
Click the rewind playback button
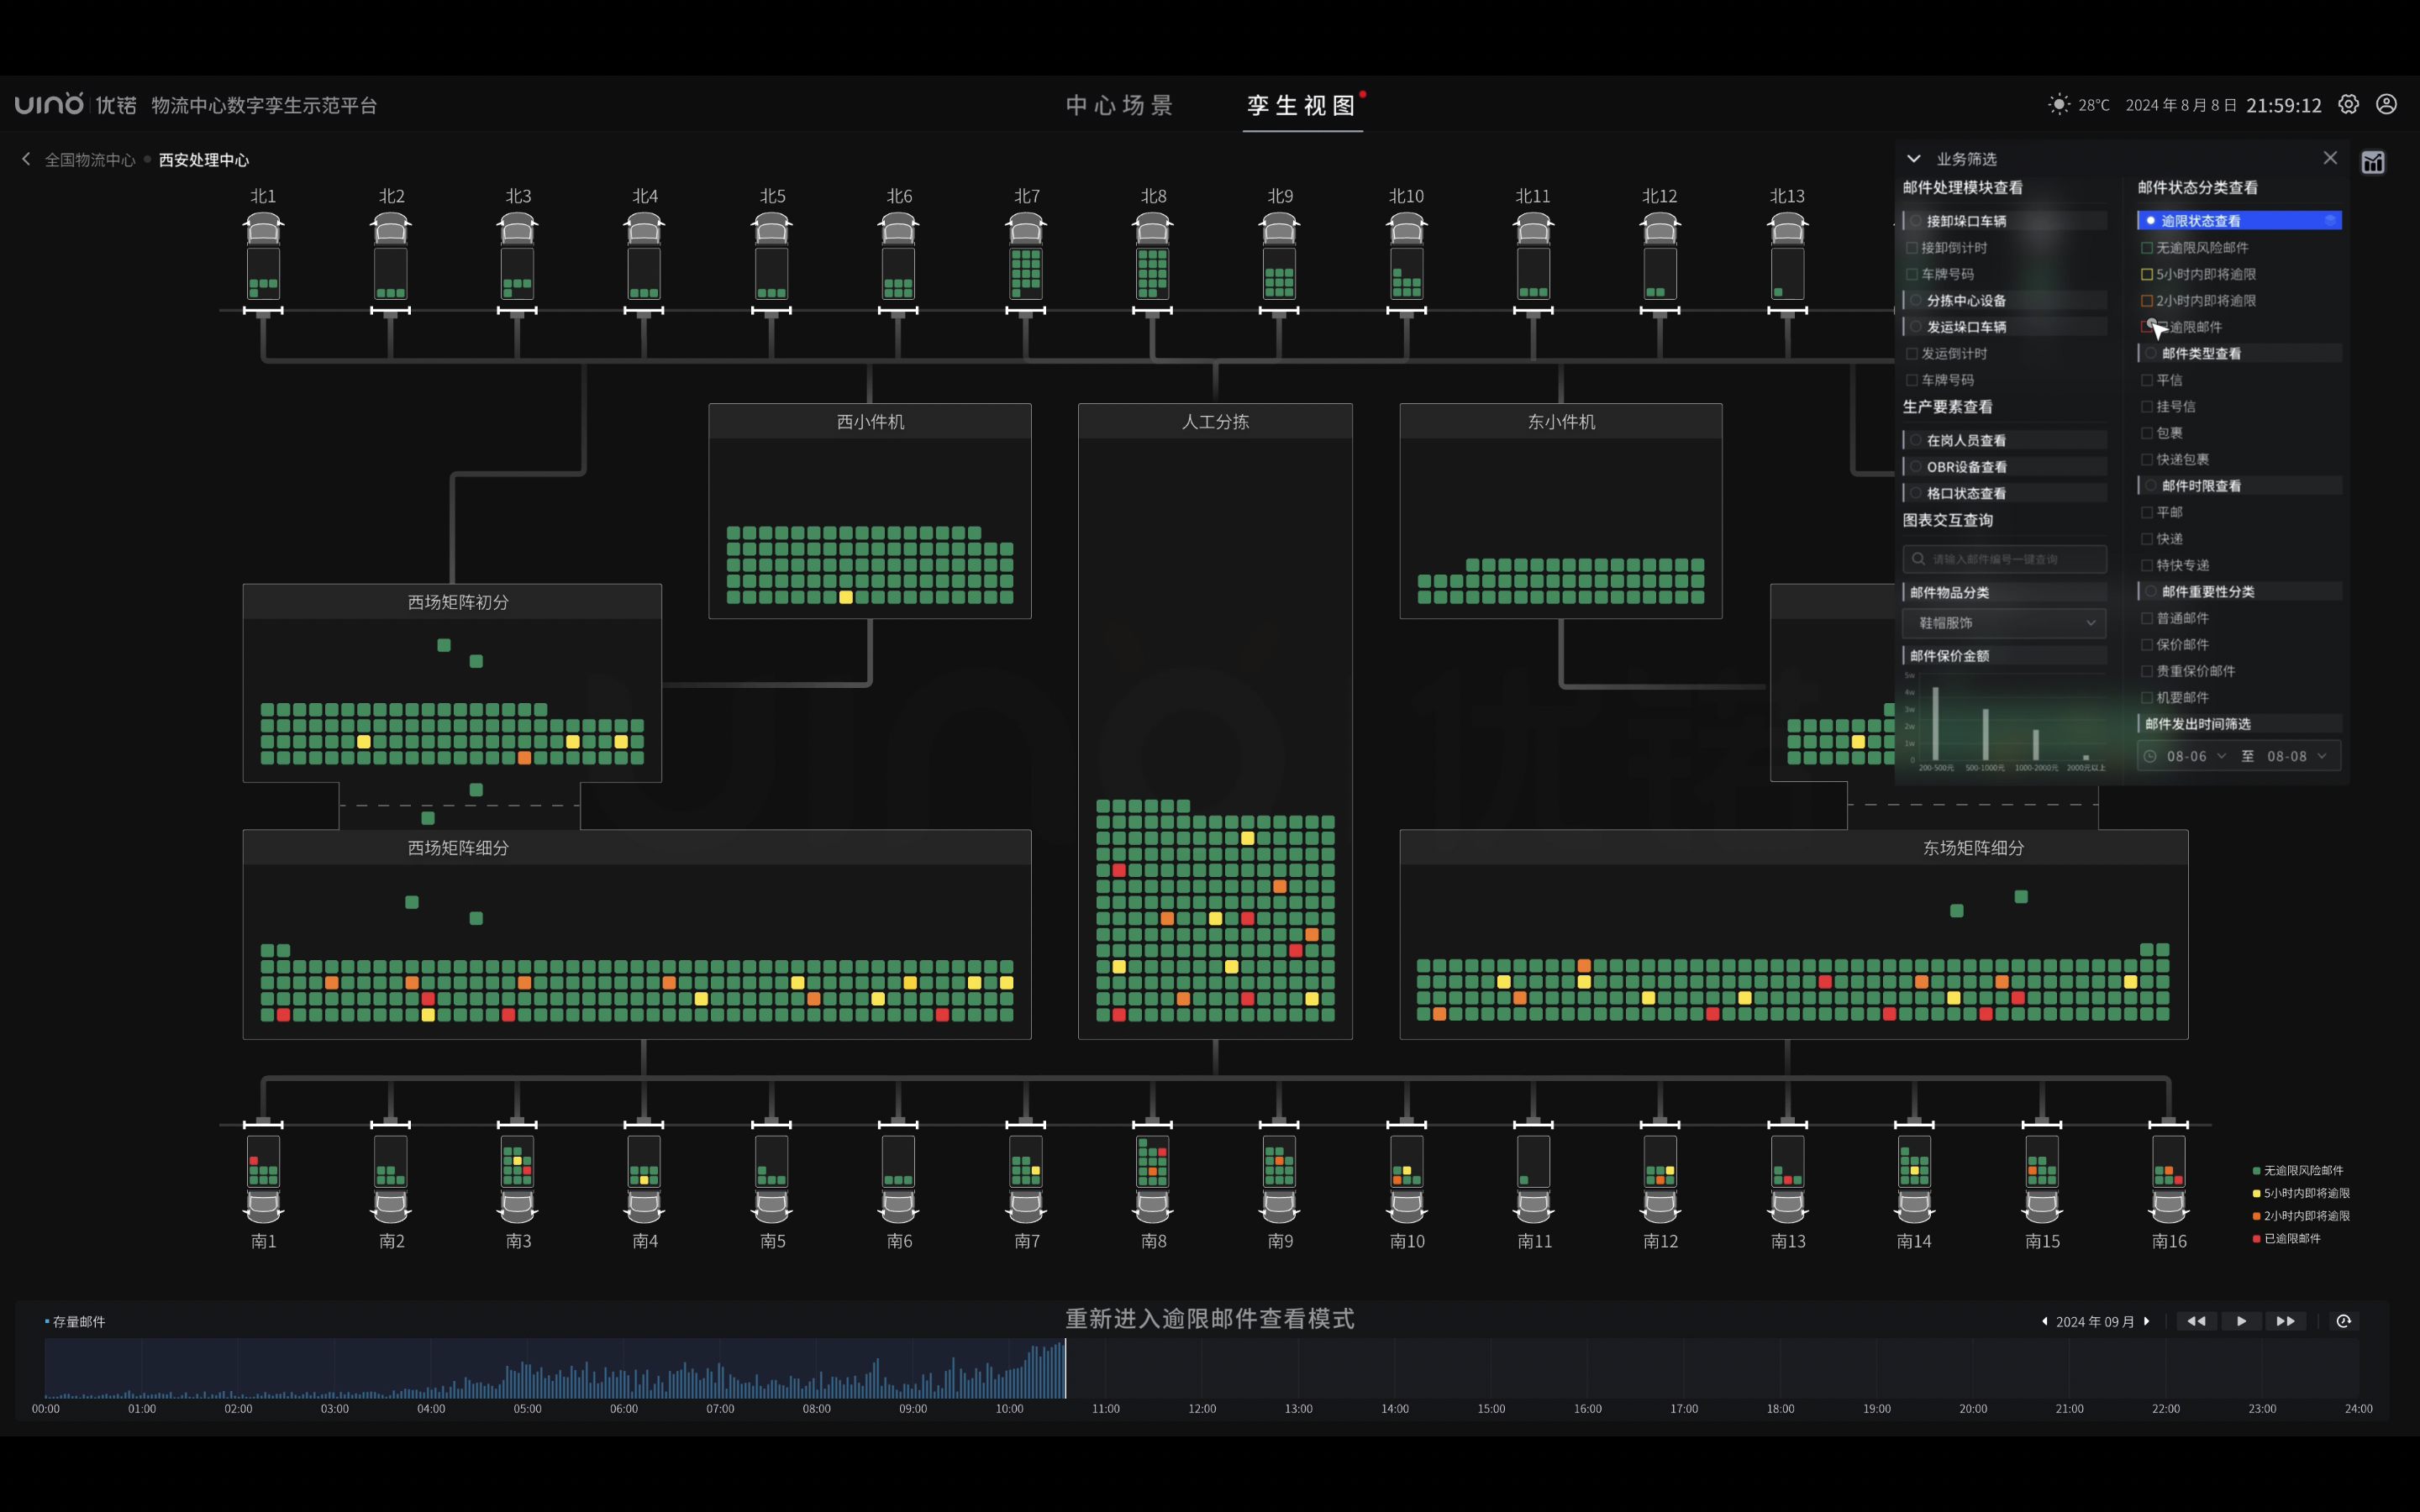(2196, 1321)
